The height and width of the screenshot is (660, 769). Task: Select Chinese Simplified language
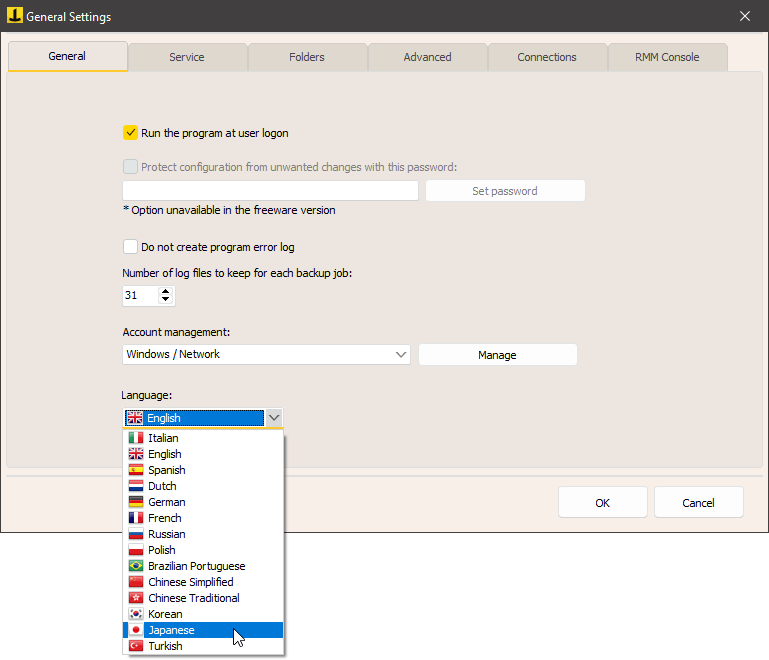coord(203,582)
